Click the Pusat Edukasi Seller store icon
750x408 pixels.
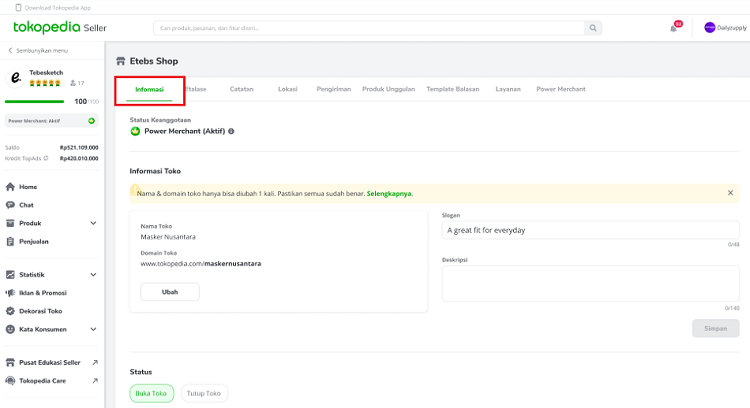tap(10, 363)
